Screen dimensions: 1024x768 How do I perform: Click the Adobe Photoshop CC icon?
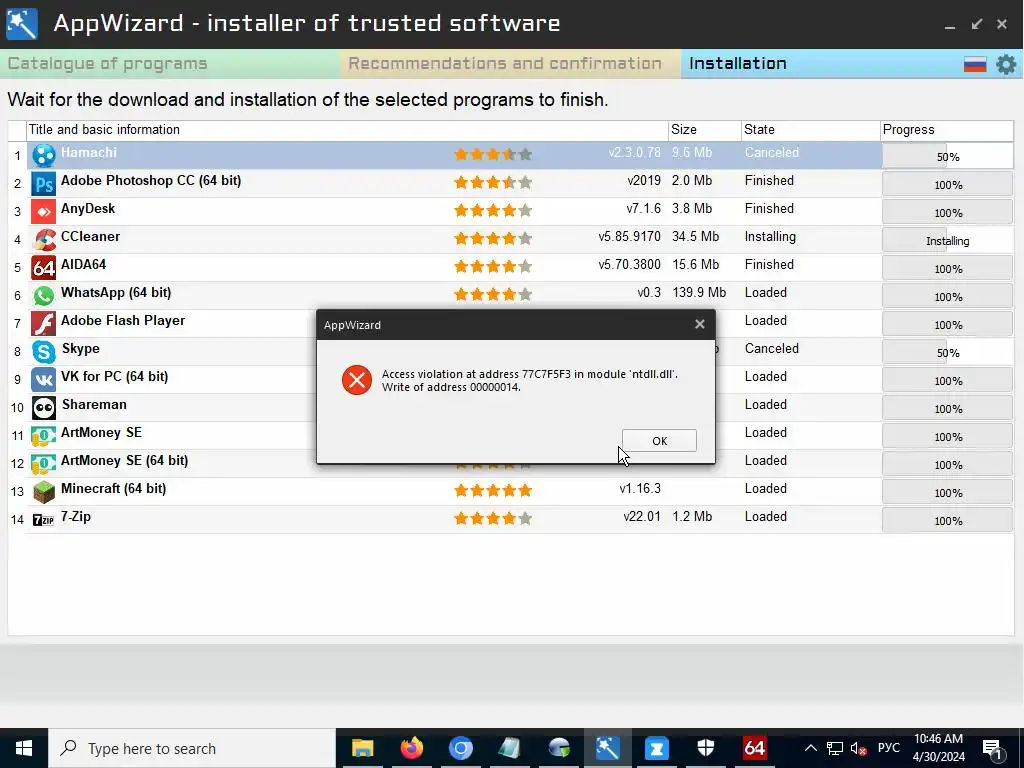[44, 184]
